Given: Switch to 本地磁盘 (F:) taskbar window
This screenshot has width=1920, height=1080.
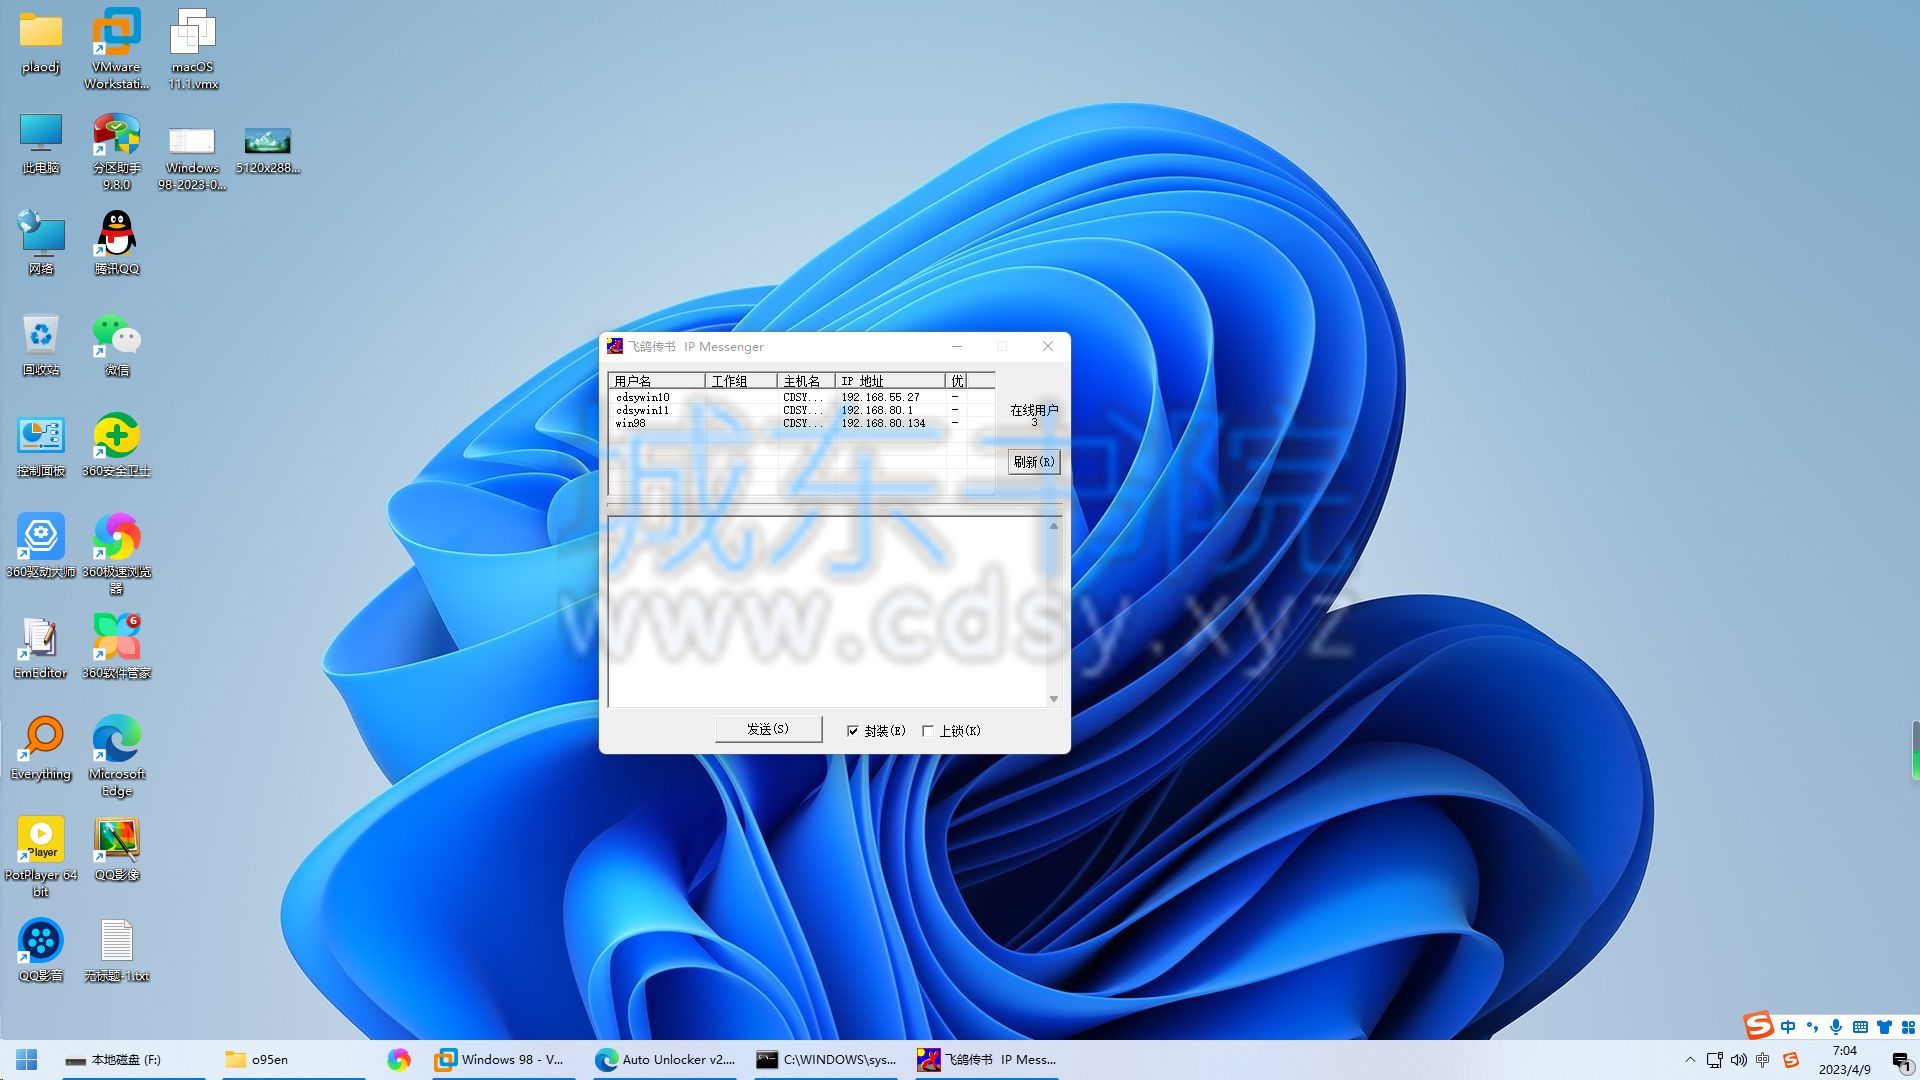Looking at the screenshot, I should click(x=133, y=1059).
